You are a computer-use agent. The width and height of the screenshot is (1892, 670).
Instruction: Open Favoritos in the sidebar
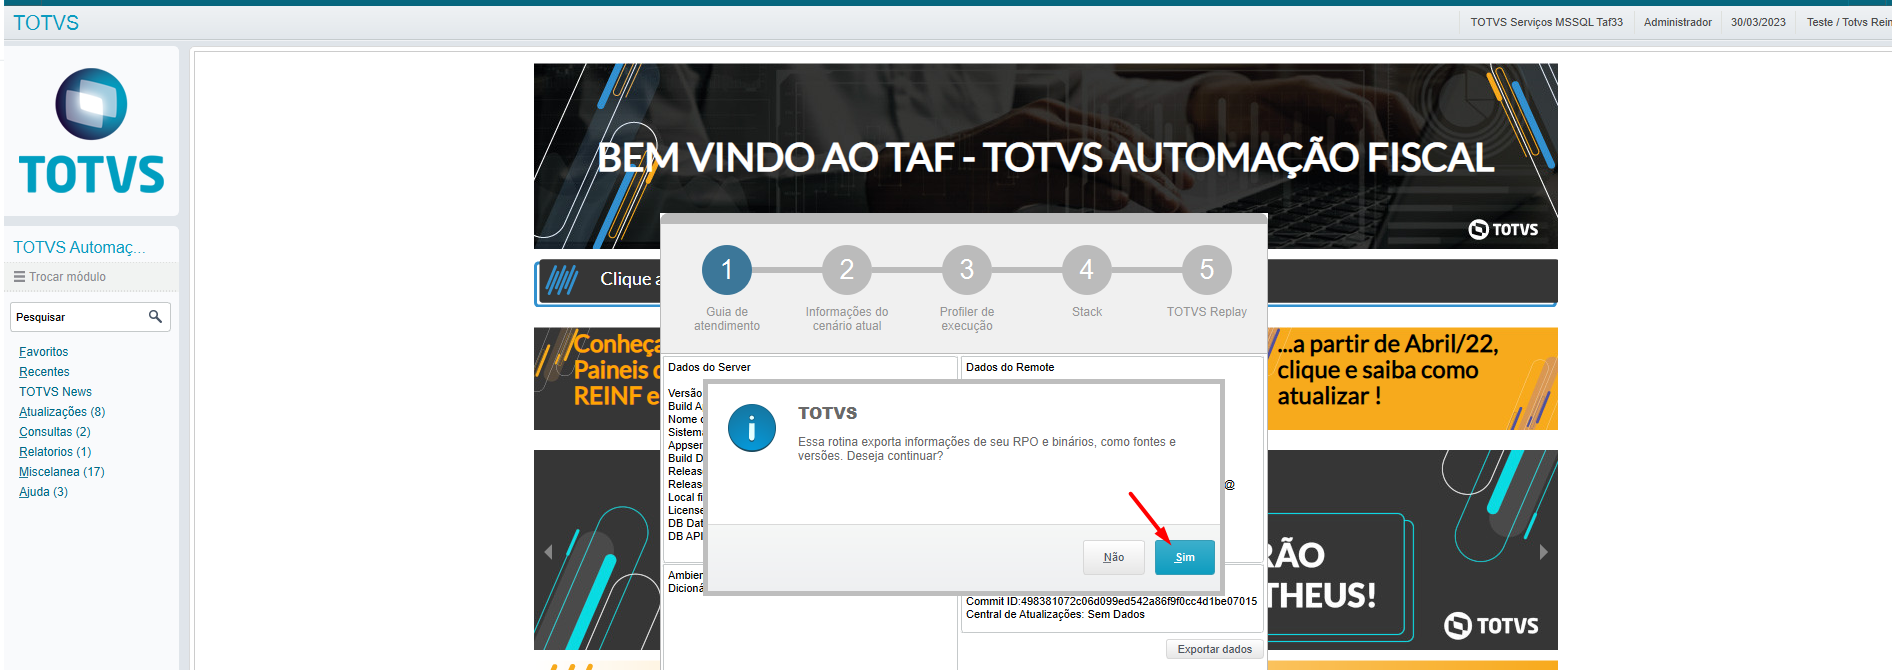[44, 352]
